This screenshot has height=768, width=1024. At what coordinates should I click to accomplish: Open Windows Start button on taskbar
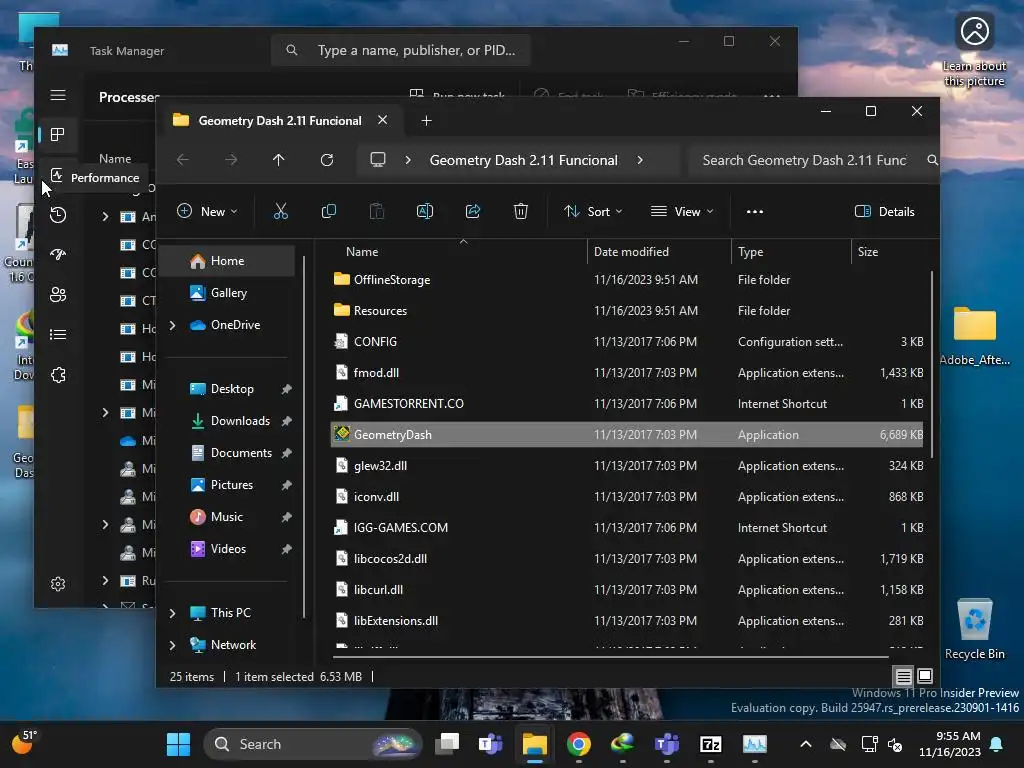tap(178, 744)
